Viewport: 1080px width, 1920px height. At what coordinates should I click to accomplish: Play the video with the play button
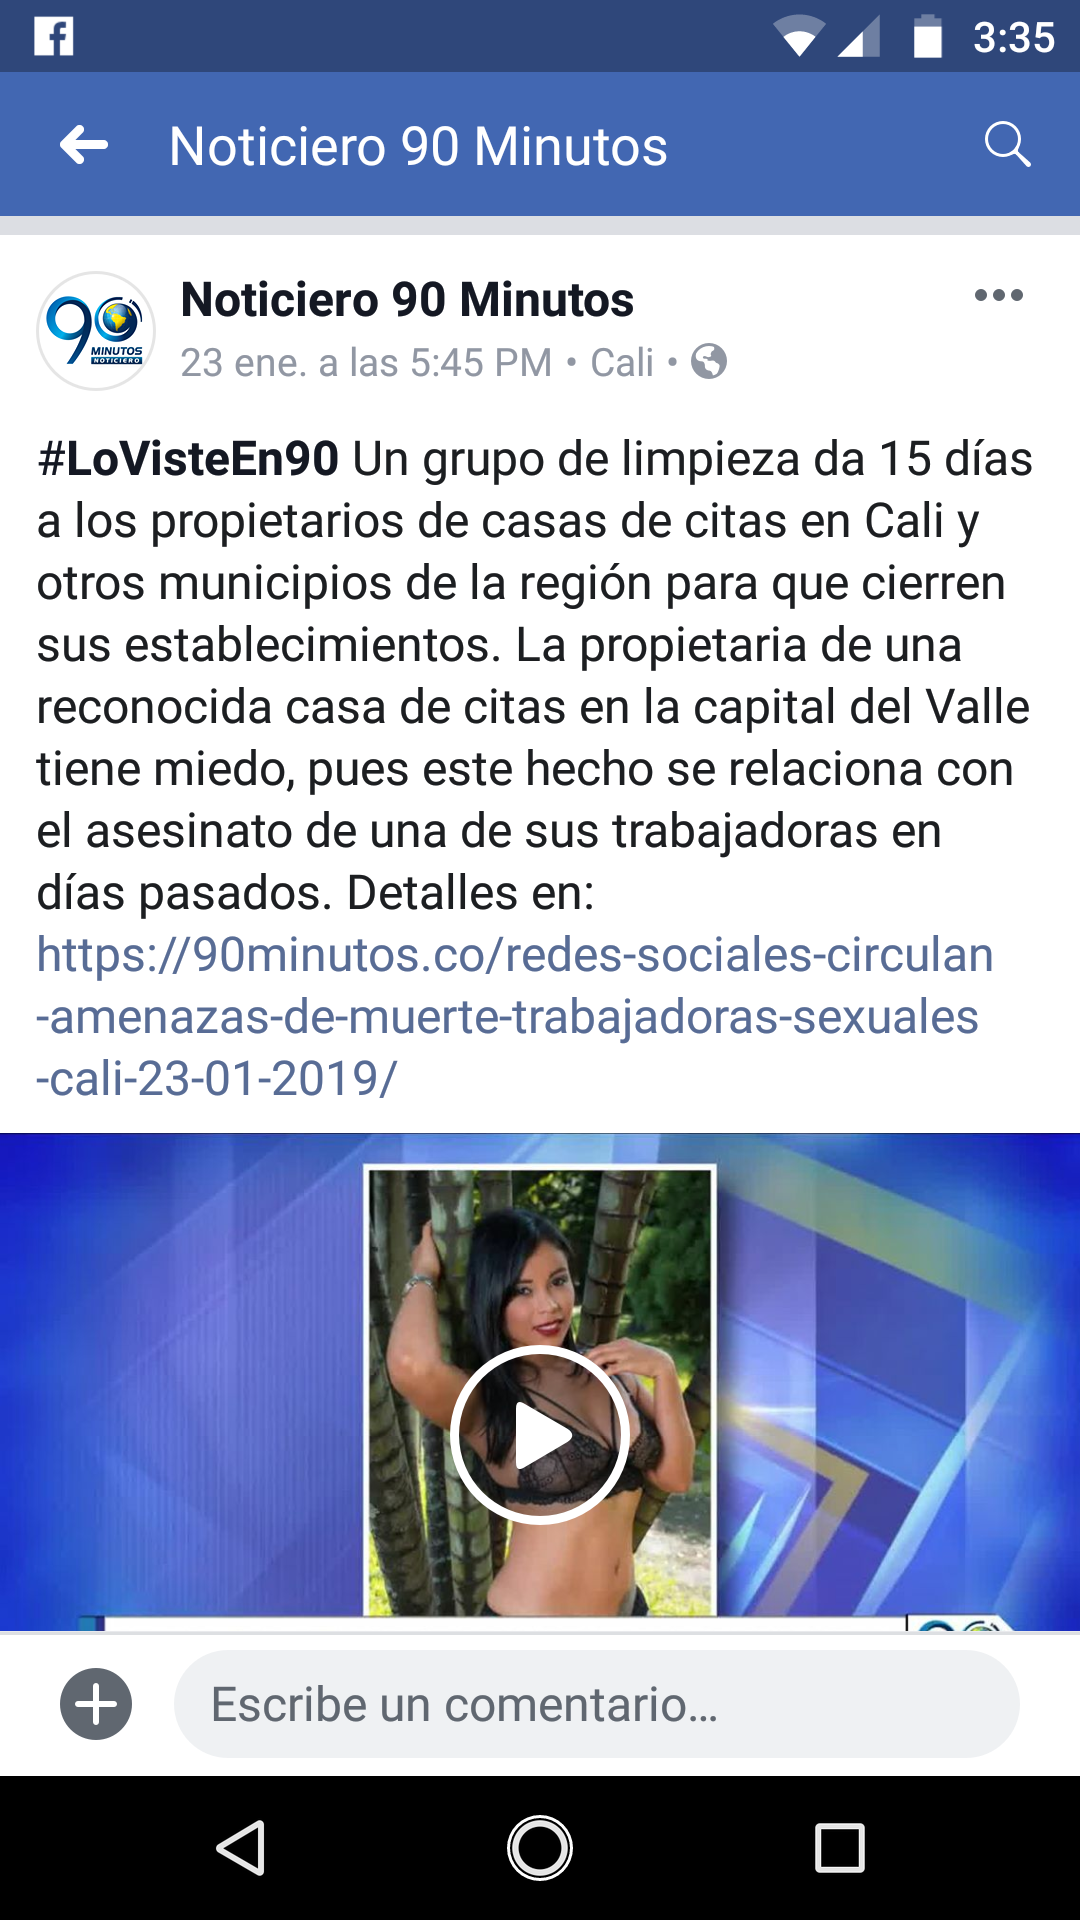(x=540, y=1435)
